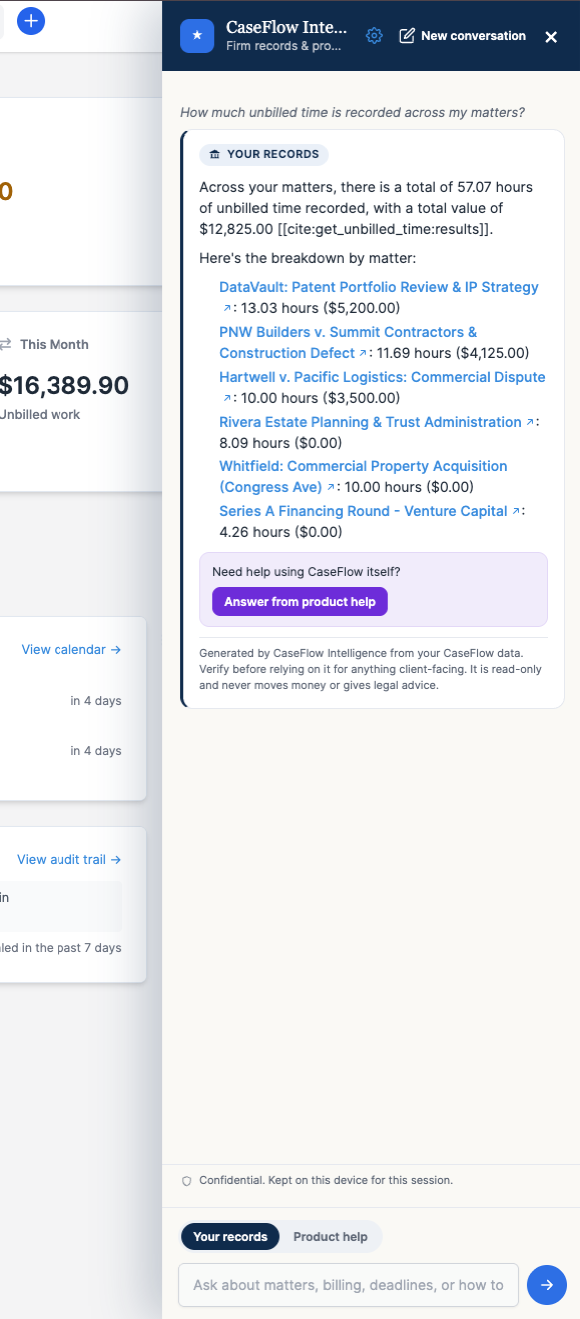Open the chat settings gear icon

tap(374, 36)
